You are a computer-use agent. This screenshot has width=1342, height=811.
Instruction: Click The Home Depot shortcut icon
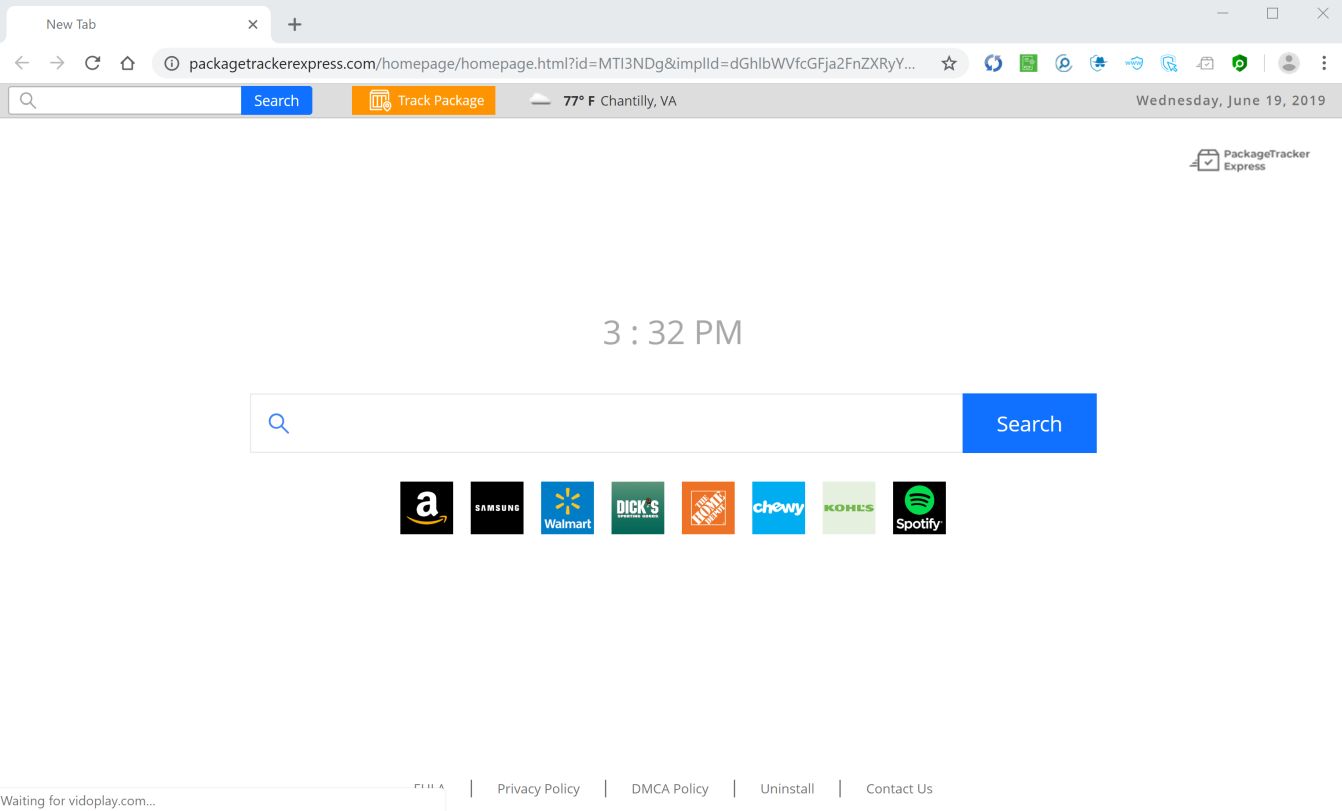[x=708, y=507]
